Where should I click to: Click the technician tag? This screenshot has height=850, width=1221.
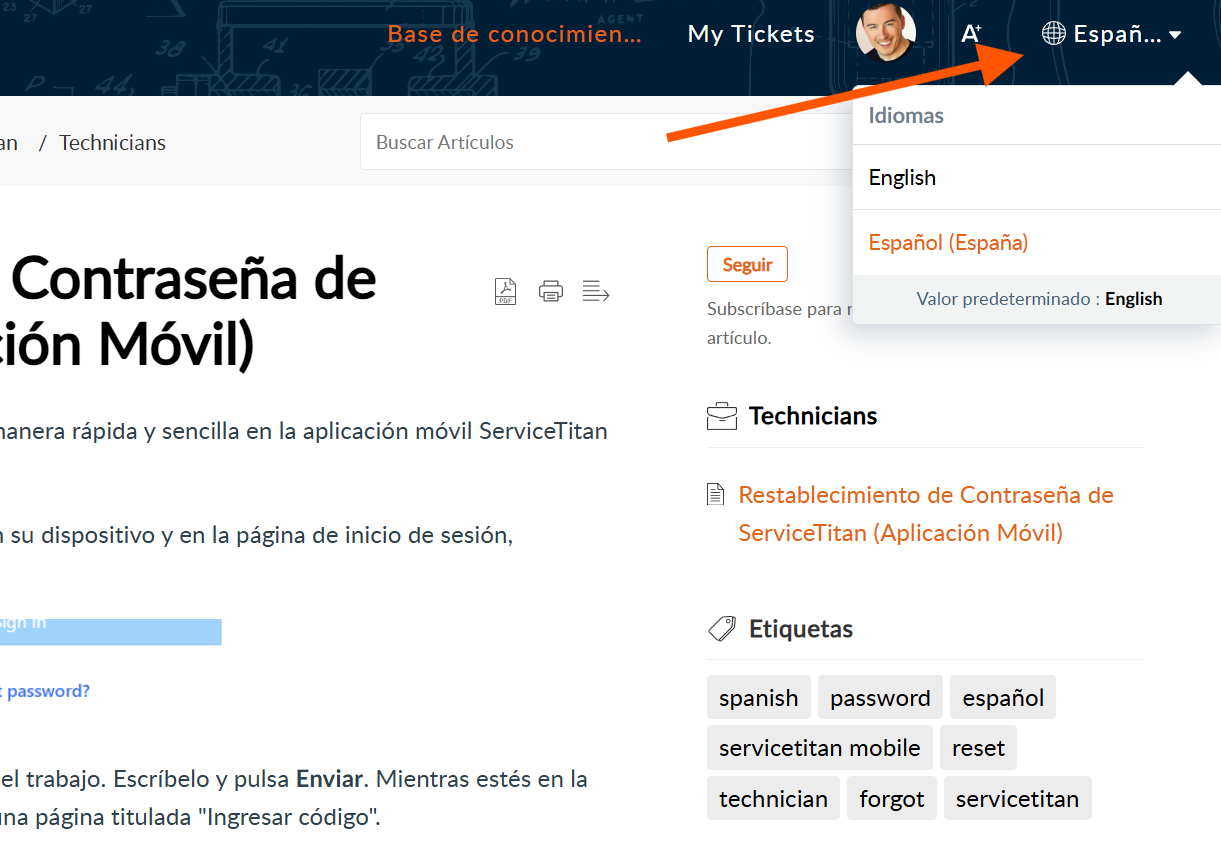click(x=773, y=799)
